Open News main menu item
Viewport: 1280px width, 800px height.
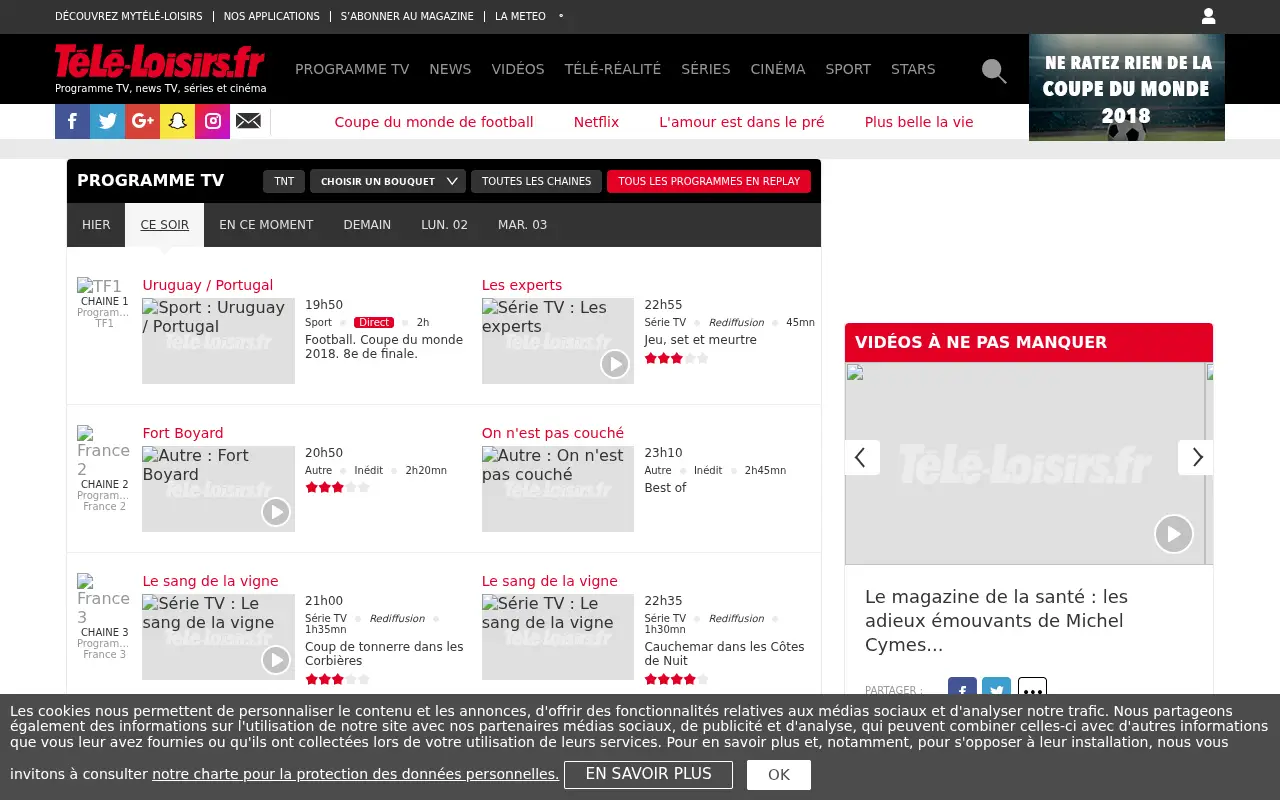pos(450,69)
